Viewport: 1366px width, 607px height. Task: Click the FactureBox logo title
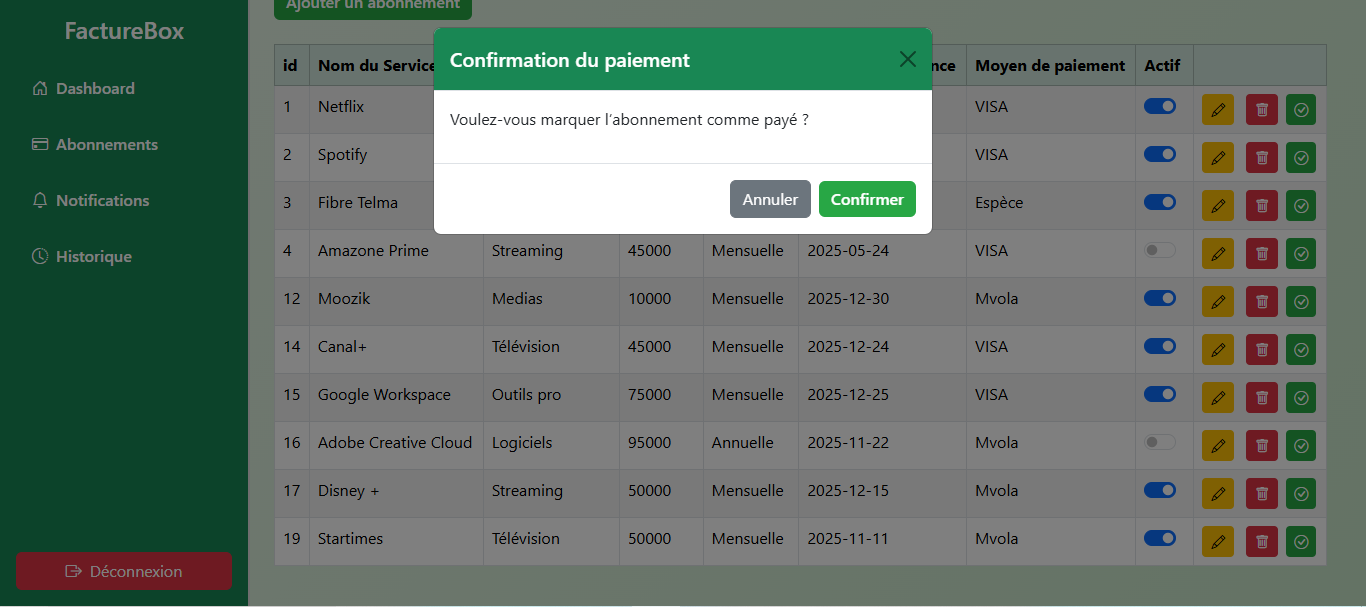124,31
